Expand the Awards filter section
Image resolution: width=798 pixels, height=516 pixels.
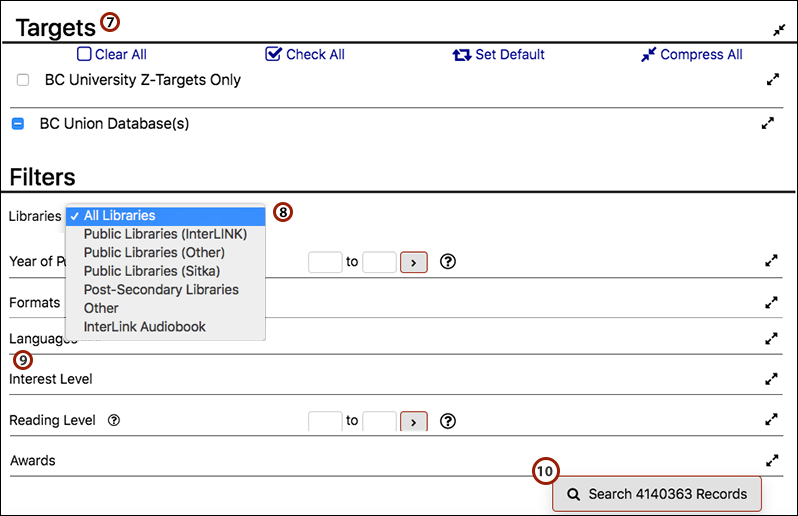pyautogui.click(x=771, y=461)
